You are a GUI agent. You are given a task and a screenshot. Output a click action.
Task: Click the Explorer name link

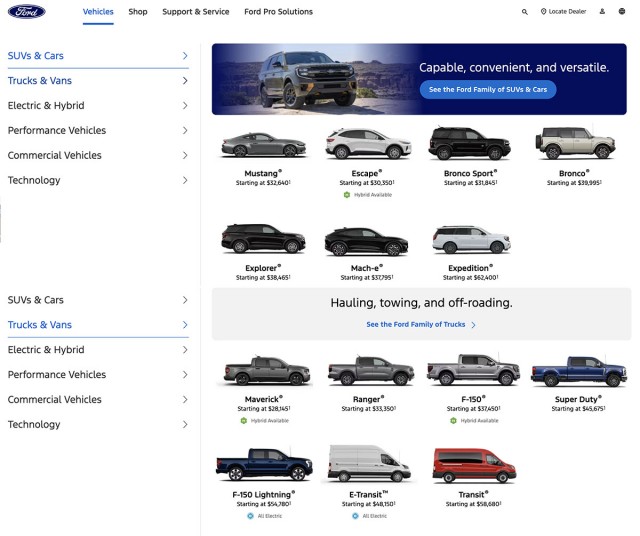tap(263, 268)
